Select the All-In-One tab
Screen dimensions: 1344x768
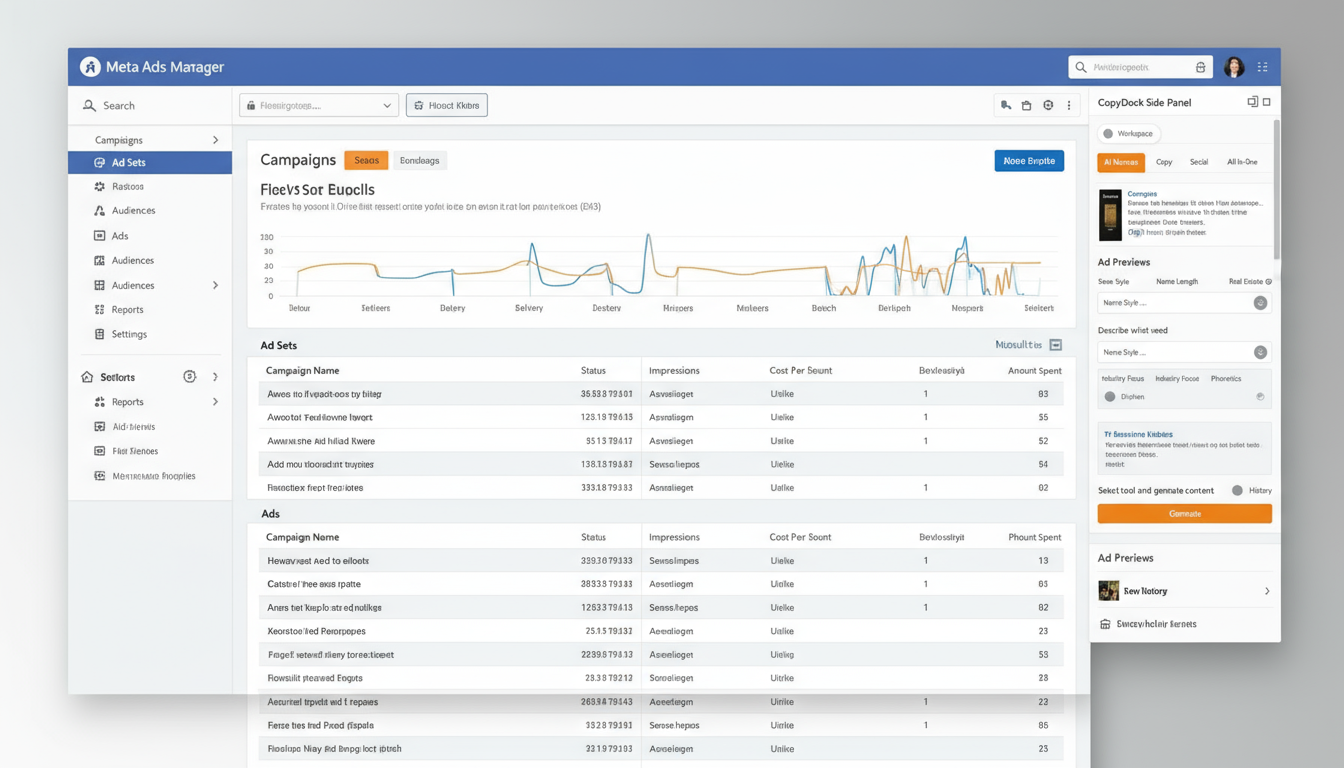1242,162
